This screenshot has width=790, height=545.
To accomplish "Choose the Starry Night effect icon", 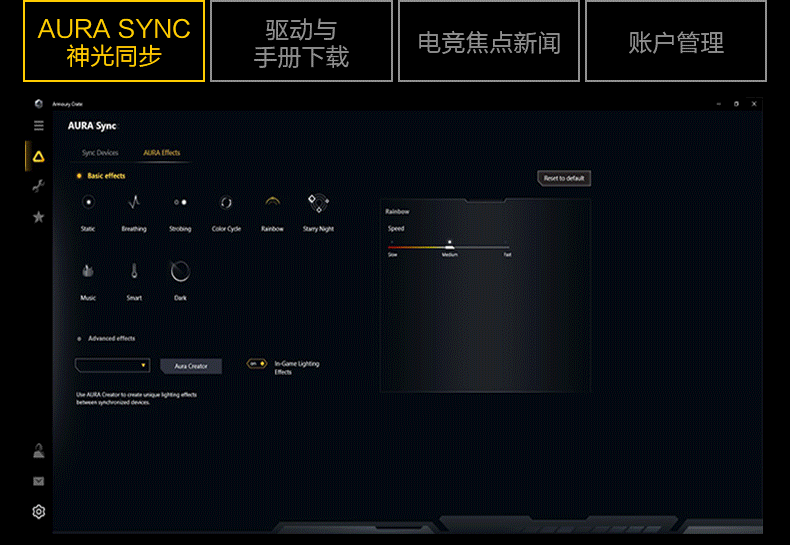I will (x=318, y=202).
